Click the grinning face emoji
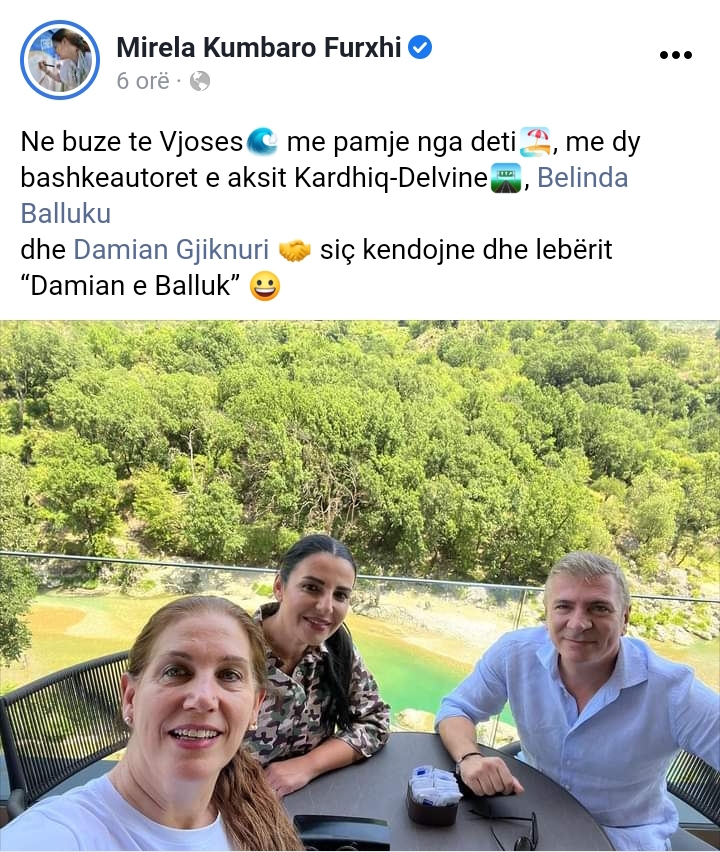The height and width of the screenshot is (852, 720). click(265, 286)
